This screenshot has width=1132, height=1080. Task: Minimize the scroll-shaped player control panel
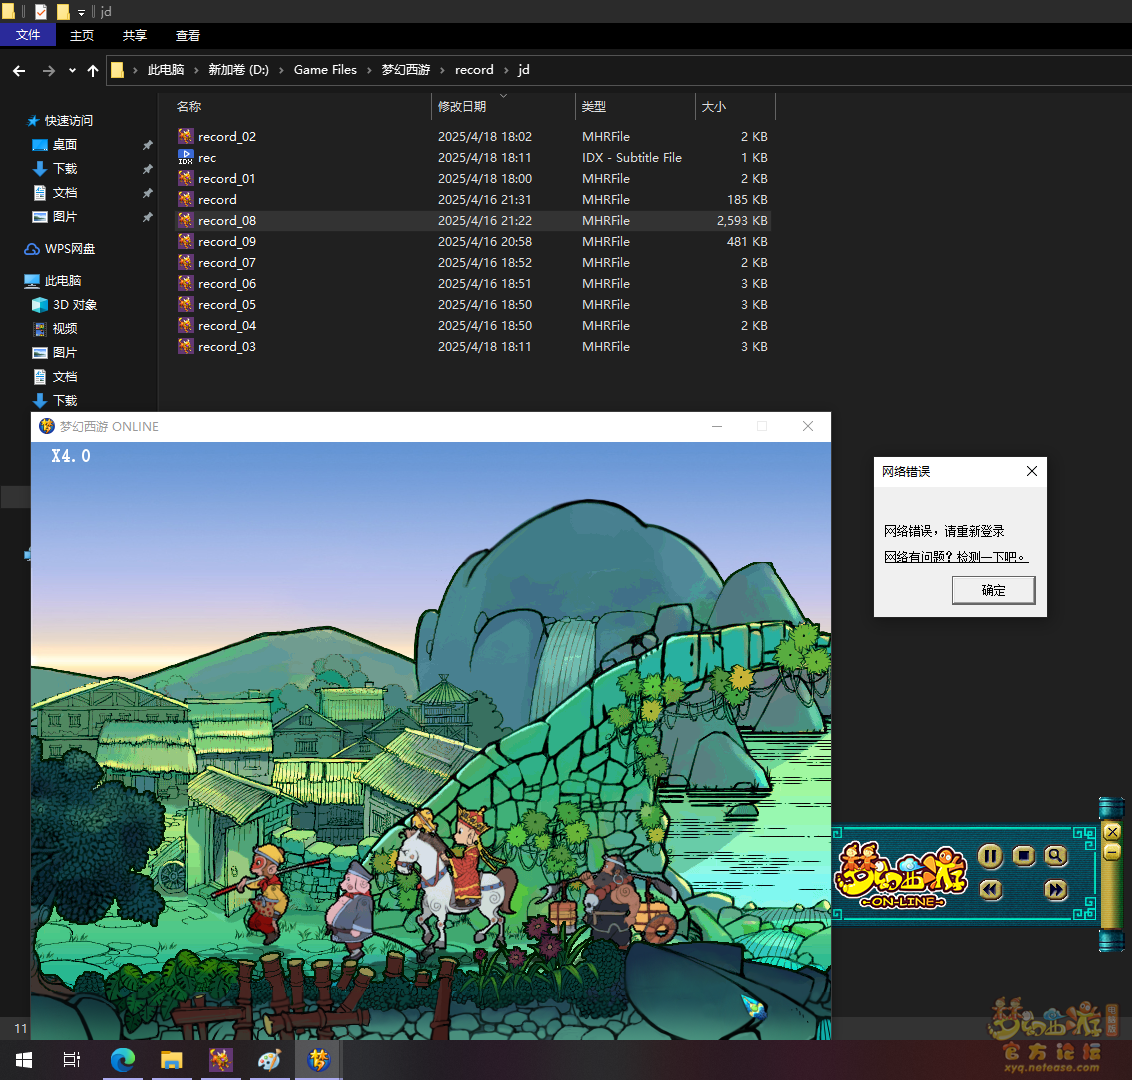point(1111,852)
